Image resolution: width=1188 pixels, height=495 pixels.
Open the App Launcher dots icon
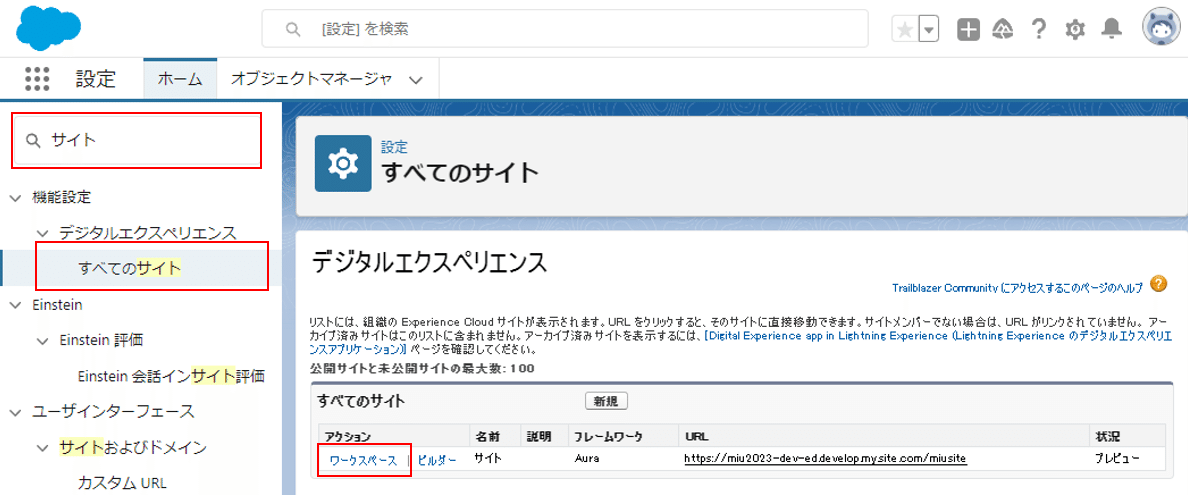36,79
